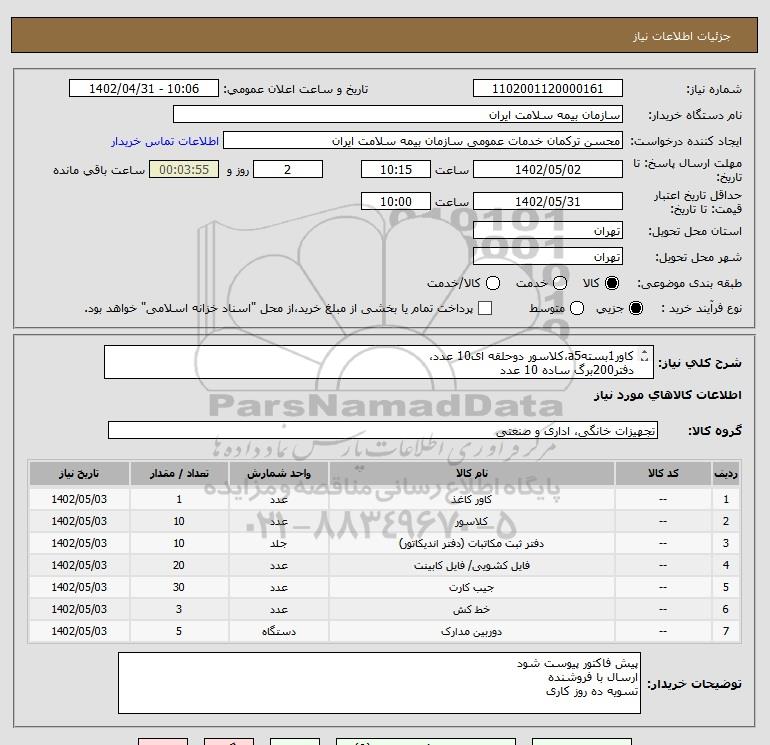
Task: Select the خط کش item row
Action: pyautogui.click(x=385, y=609)
